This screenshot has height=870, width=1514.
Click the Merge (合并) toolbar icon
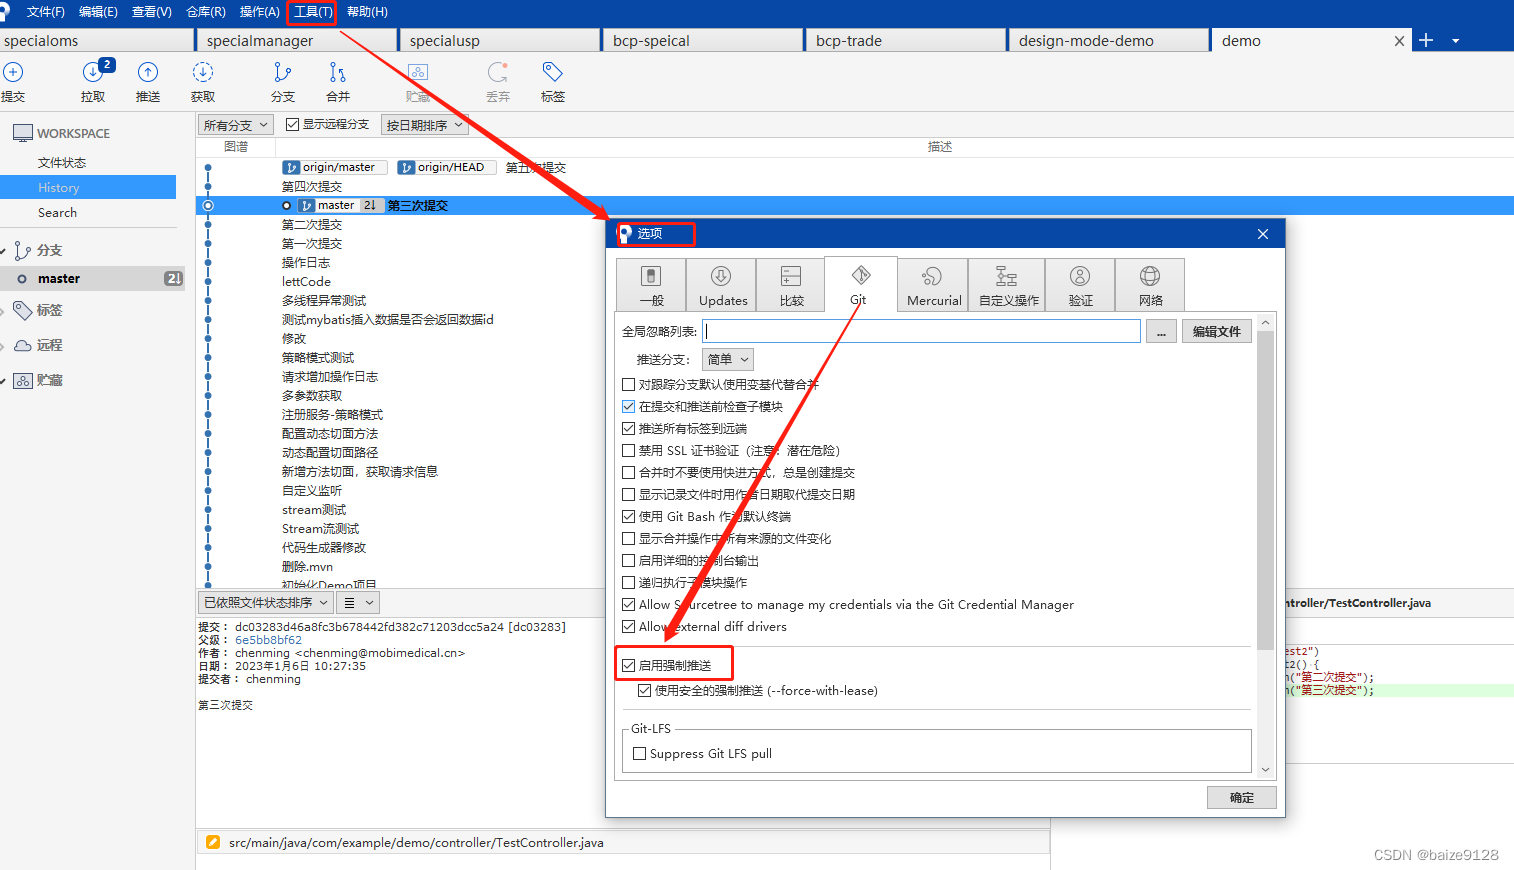click(338, 72)
